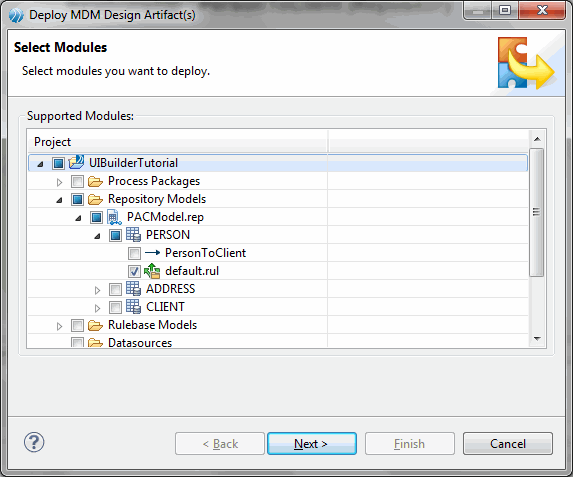
Task: Click the Datasources folder icon
Action: (95, 342)
